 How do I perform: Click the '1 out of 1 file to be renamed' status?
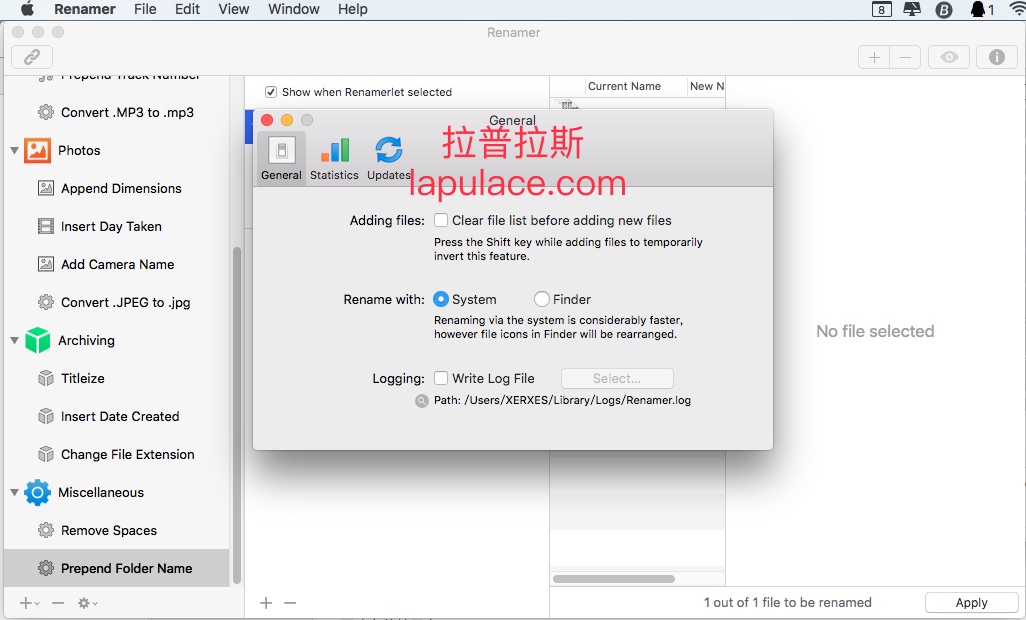788,602
